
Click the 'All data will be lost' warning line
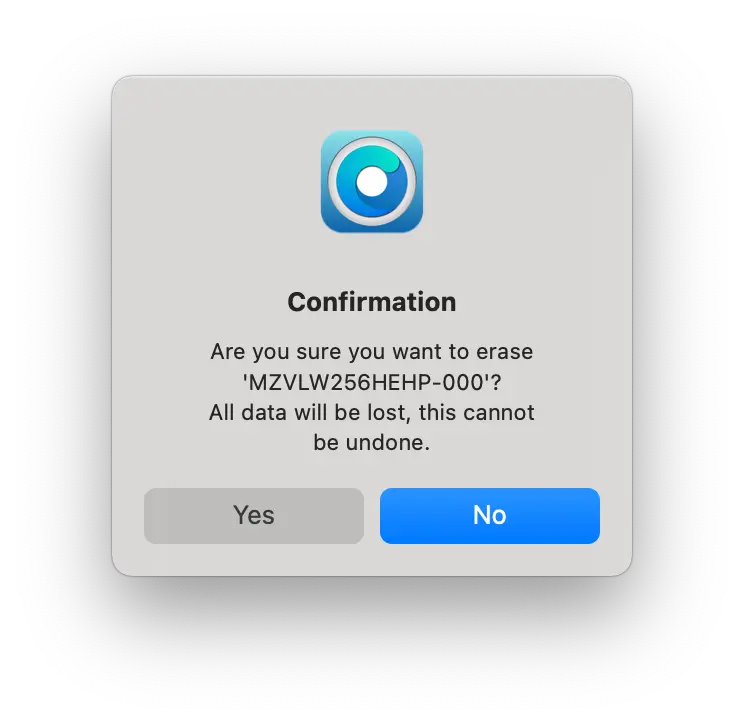(x=372, y=412)
